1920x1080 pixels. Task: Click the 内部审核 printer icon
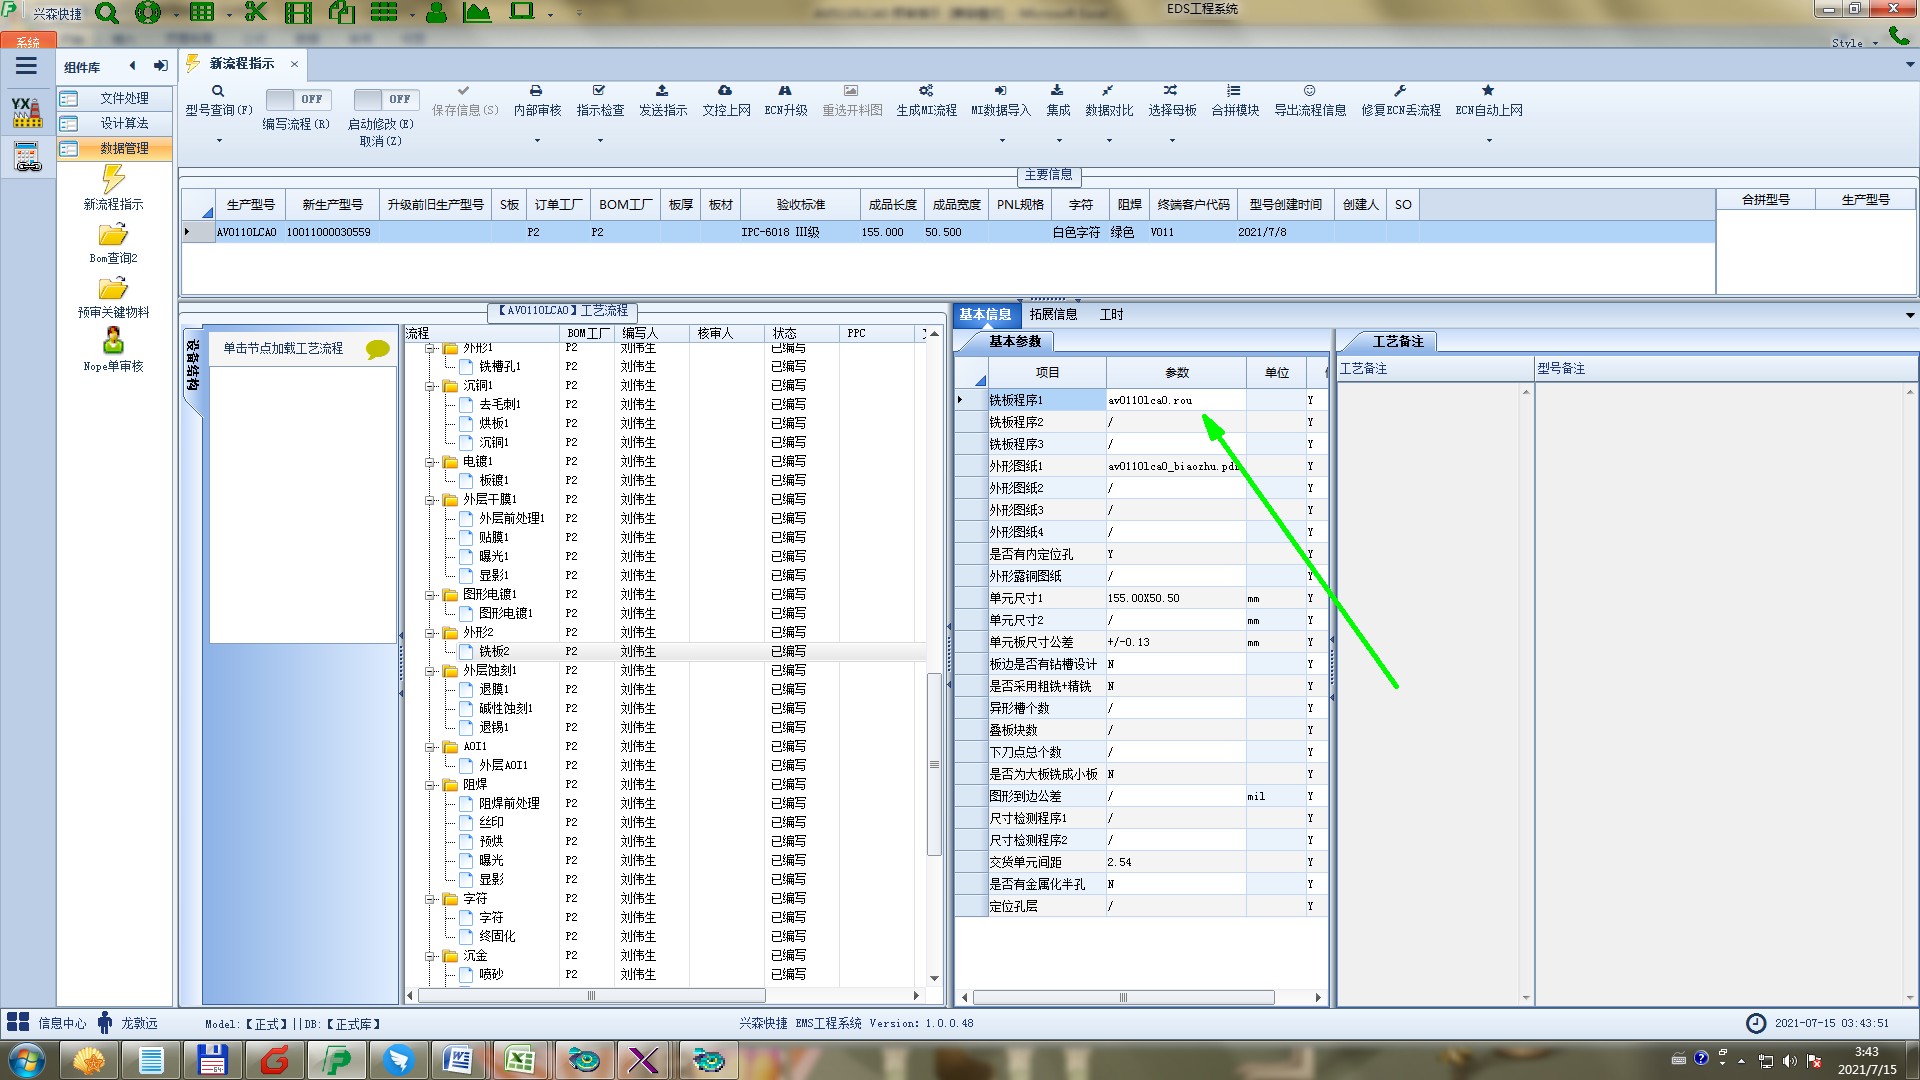click(536, 91)
